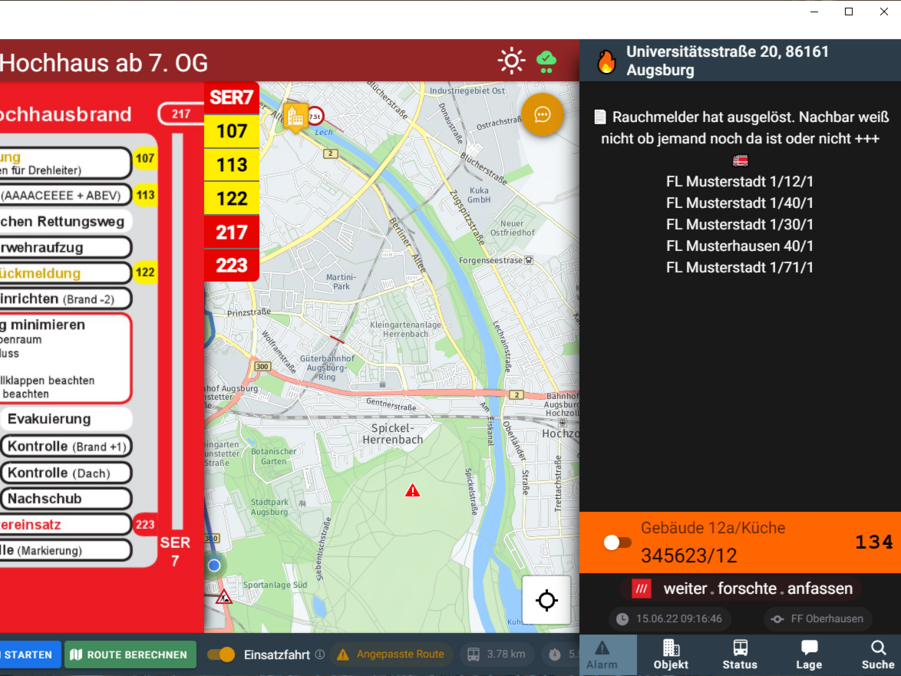Click the green cloud sync status icon
The height and width of the screenshot is (676, 901).
(546, 61)
